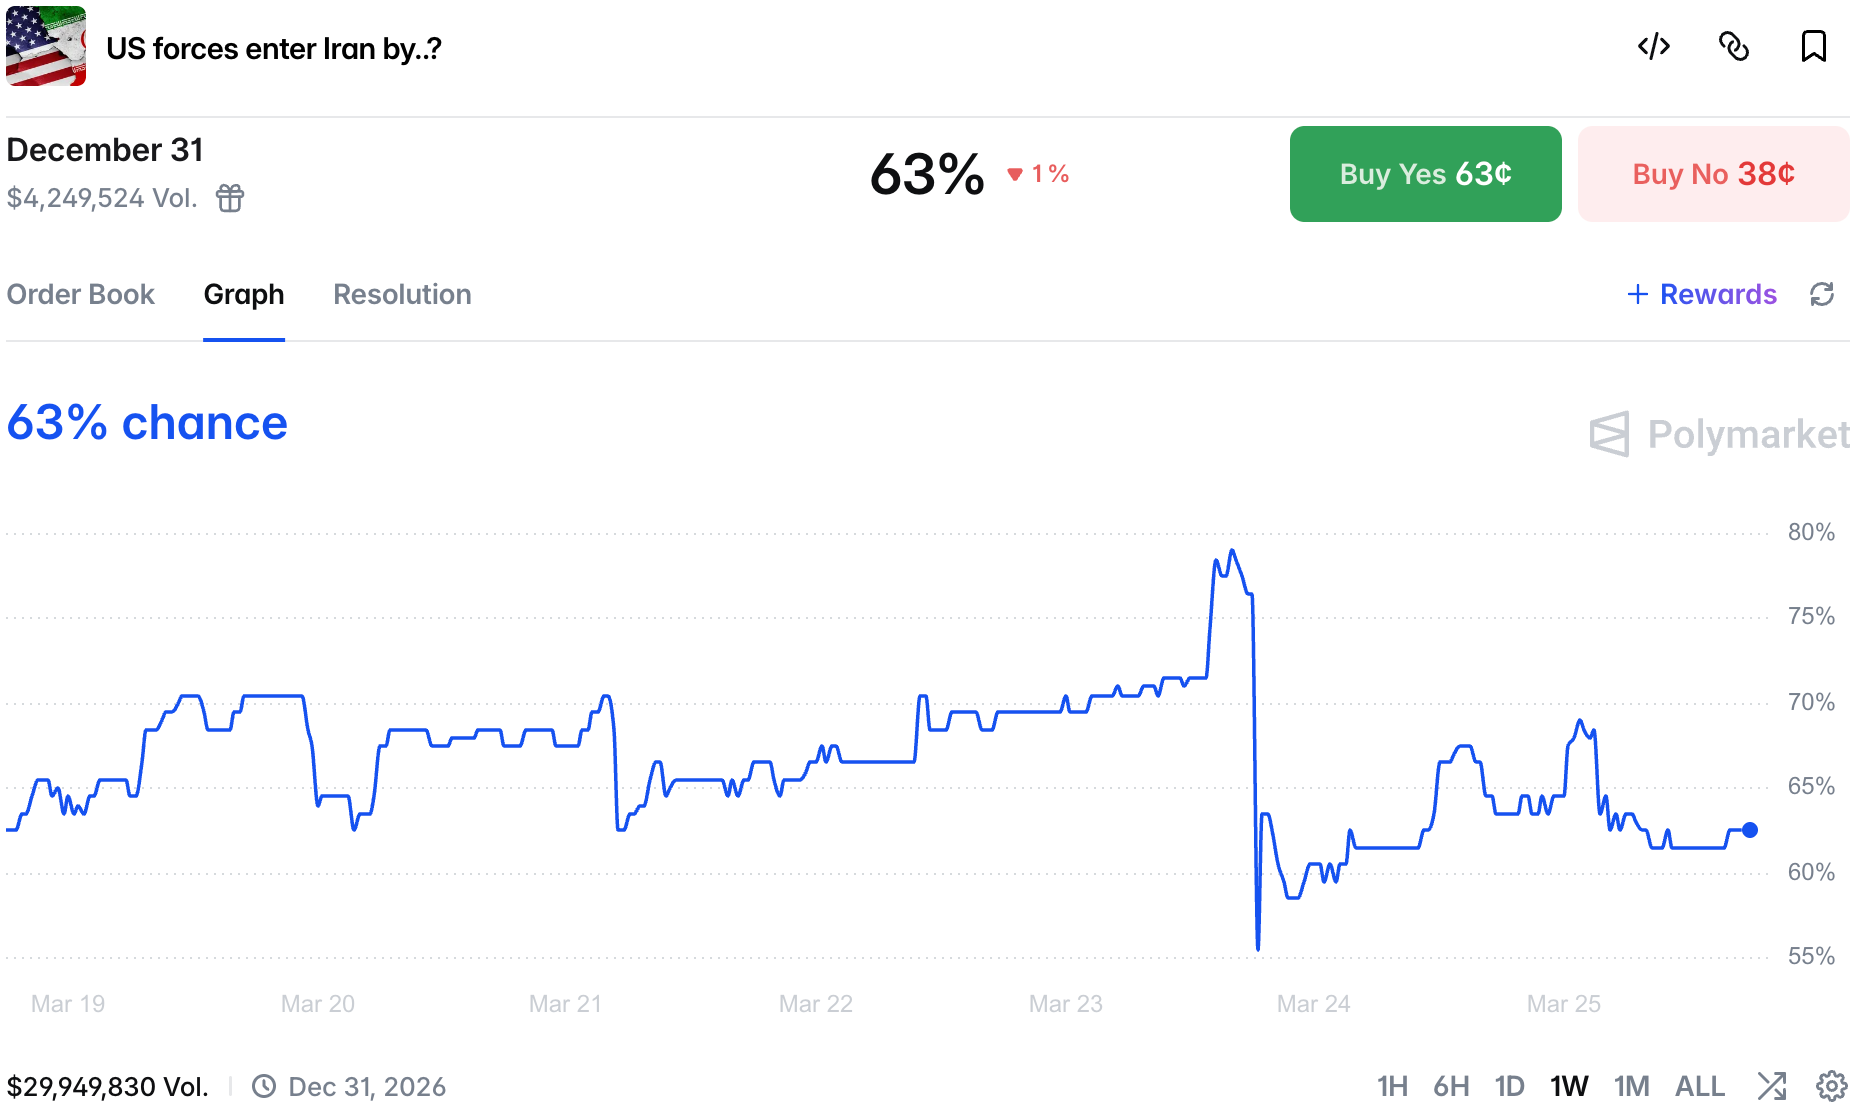The height and width of the screenshot is (1108, 1858).
Task: Select the 1W time range
Action: pos(1569,1086)
